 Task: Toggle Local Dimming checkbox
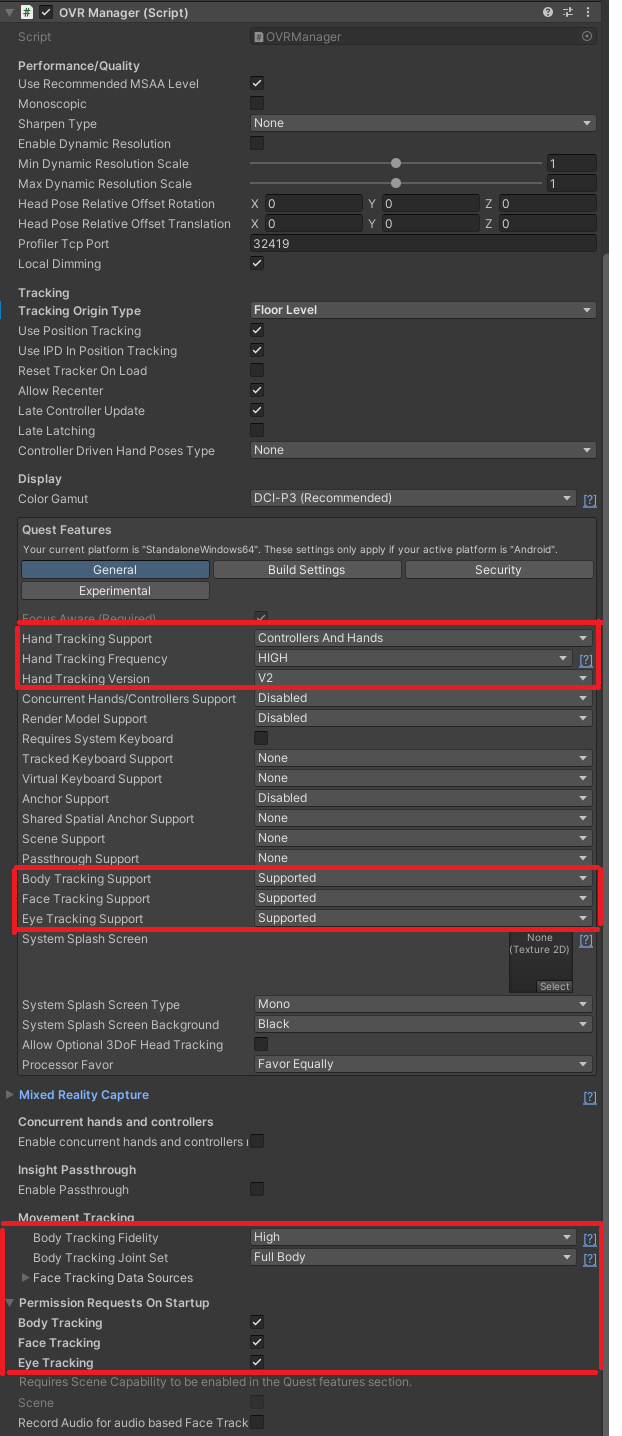coord(257,264)
